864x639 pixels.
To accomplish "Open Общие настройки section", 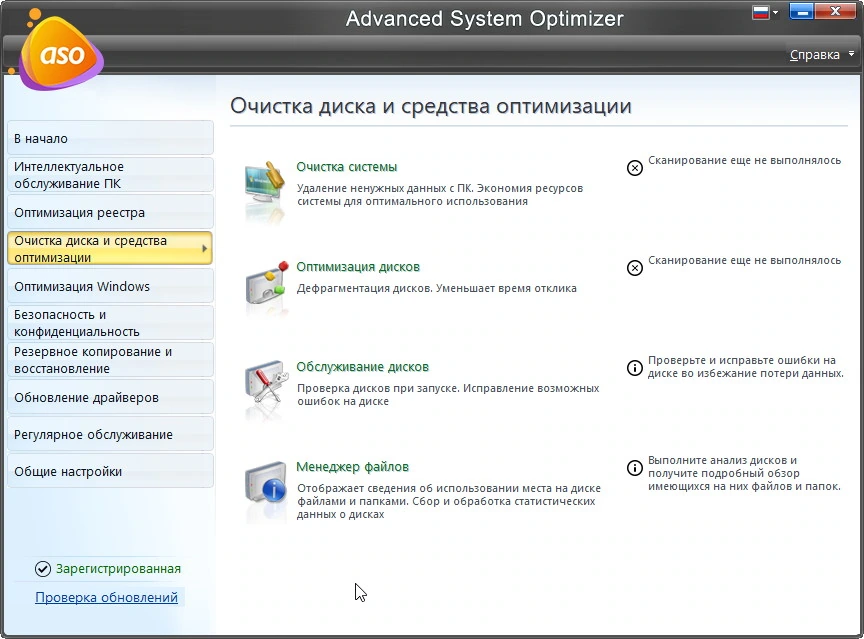I will [110, 471].
